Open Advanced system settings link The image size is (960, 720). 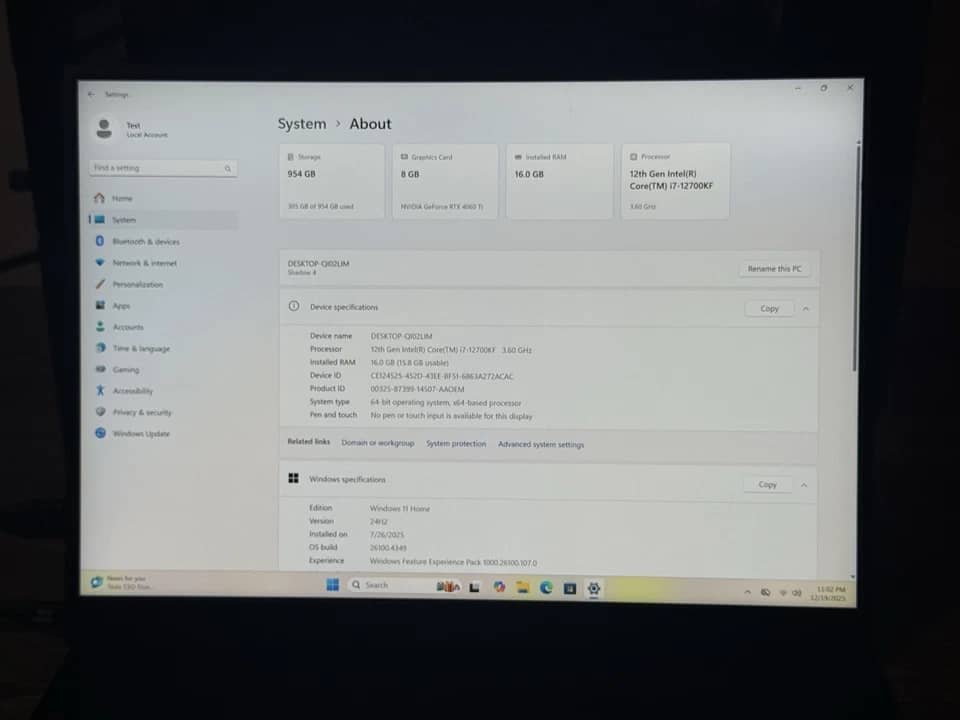click(x=541, y=444)
